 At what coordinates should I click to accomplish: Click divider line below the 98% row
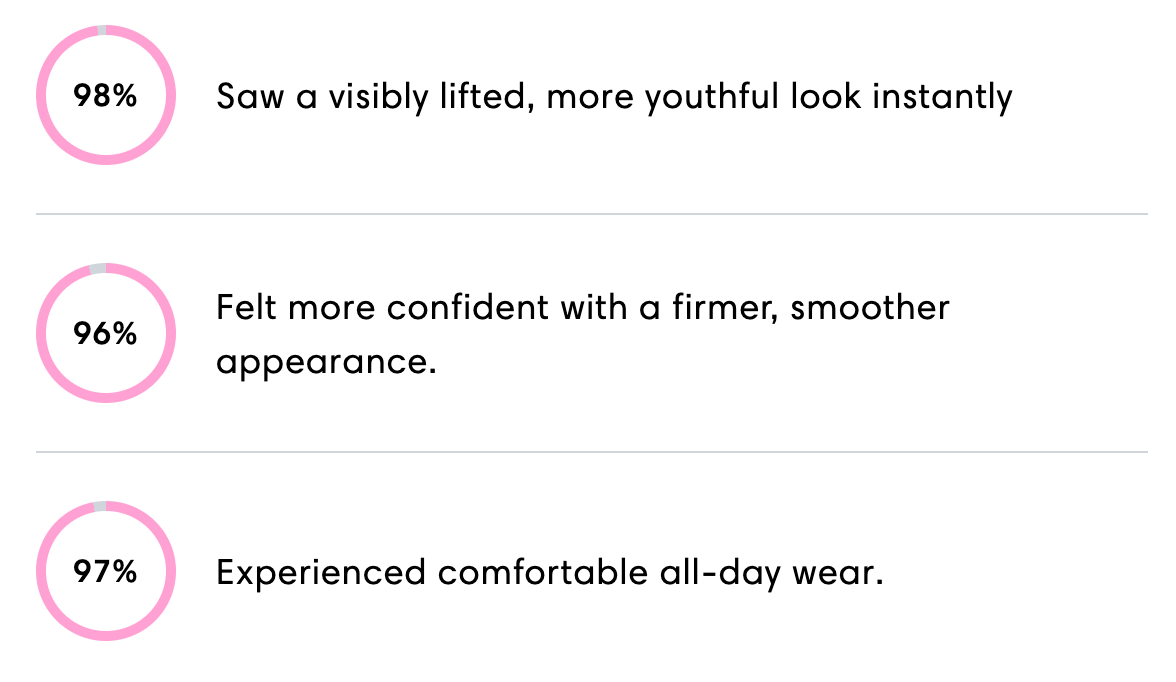pos(592,214)
